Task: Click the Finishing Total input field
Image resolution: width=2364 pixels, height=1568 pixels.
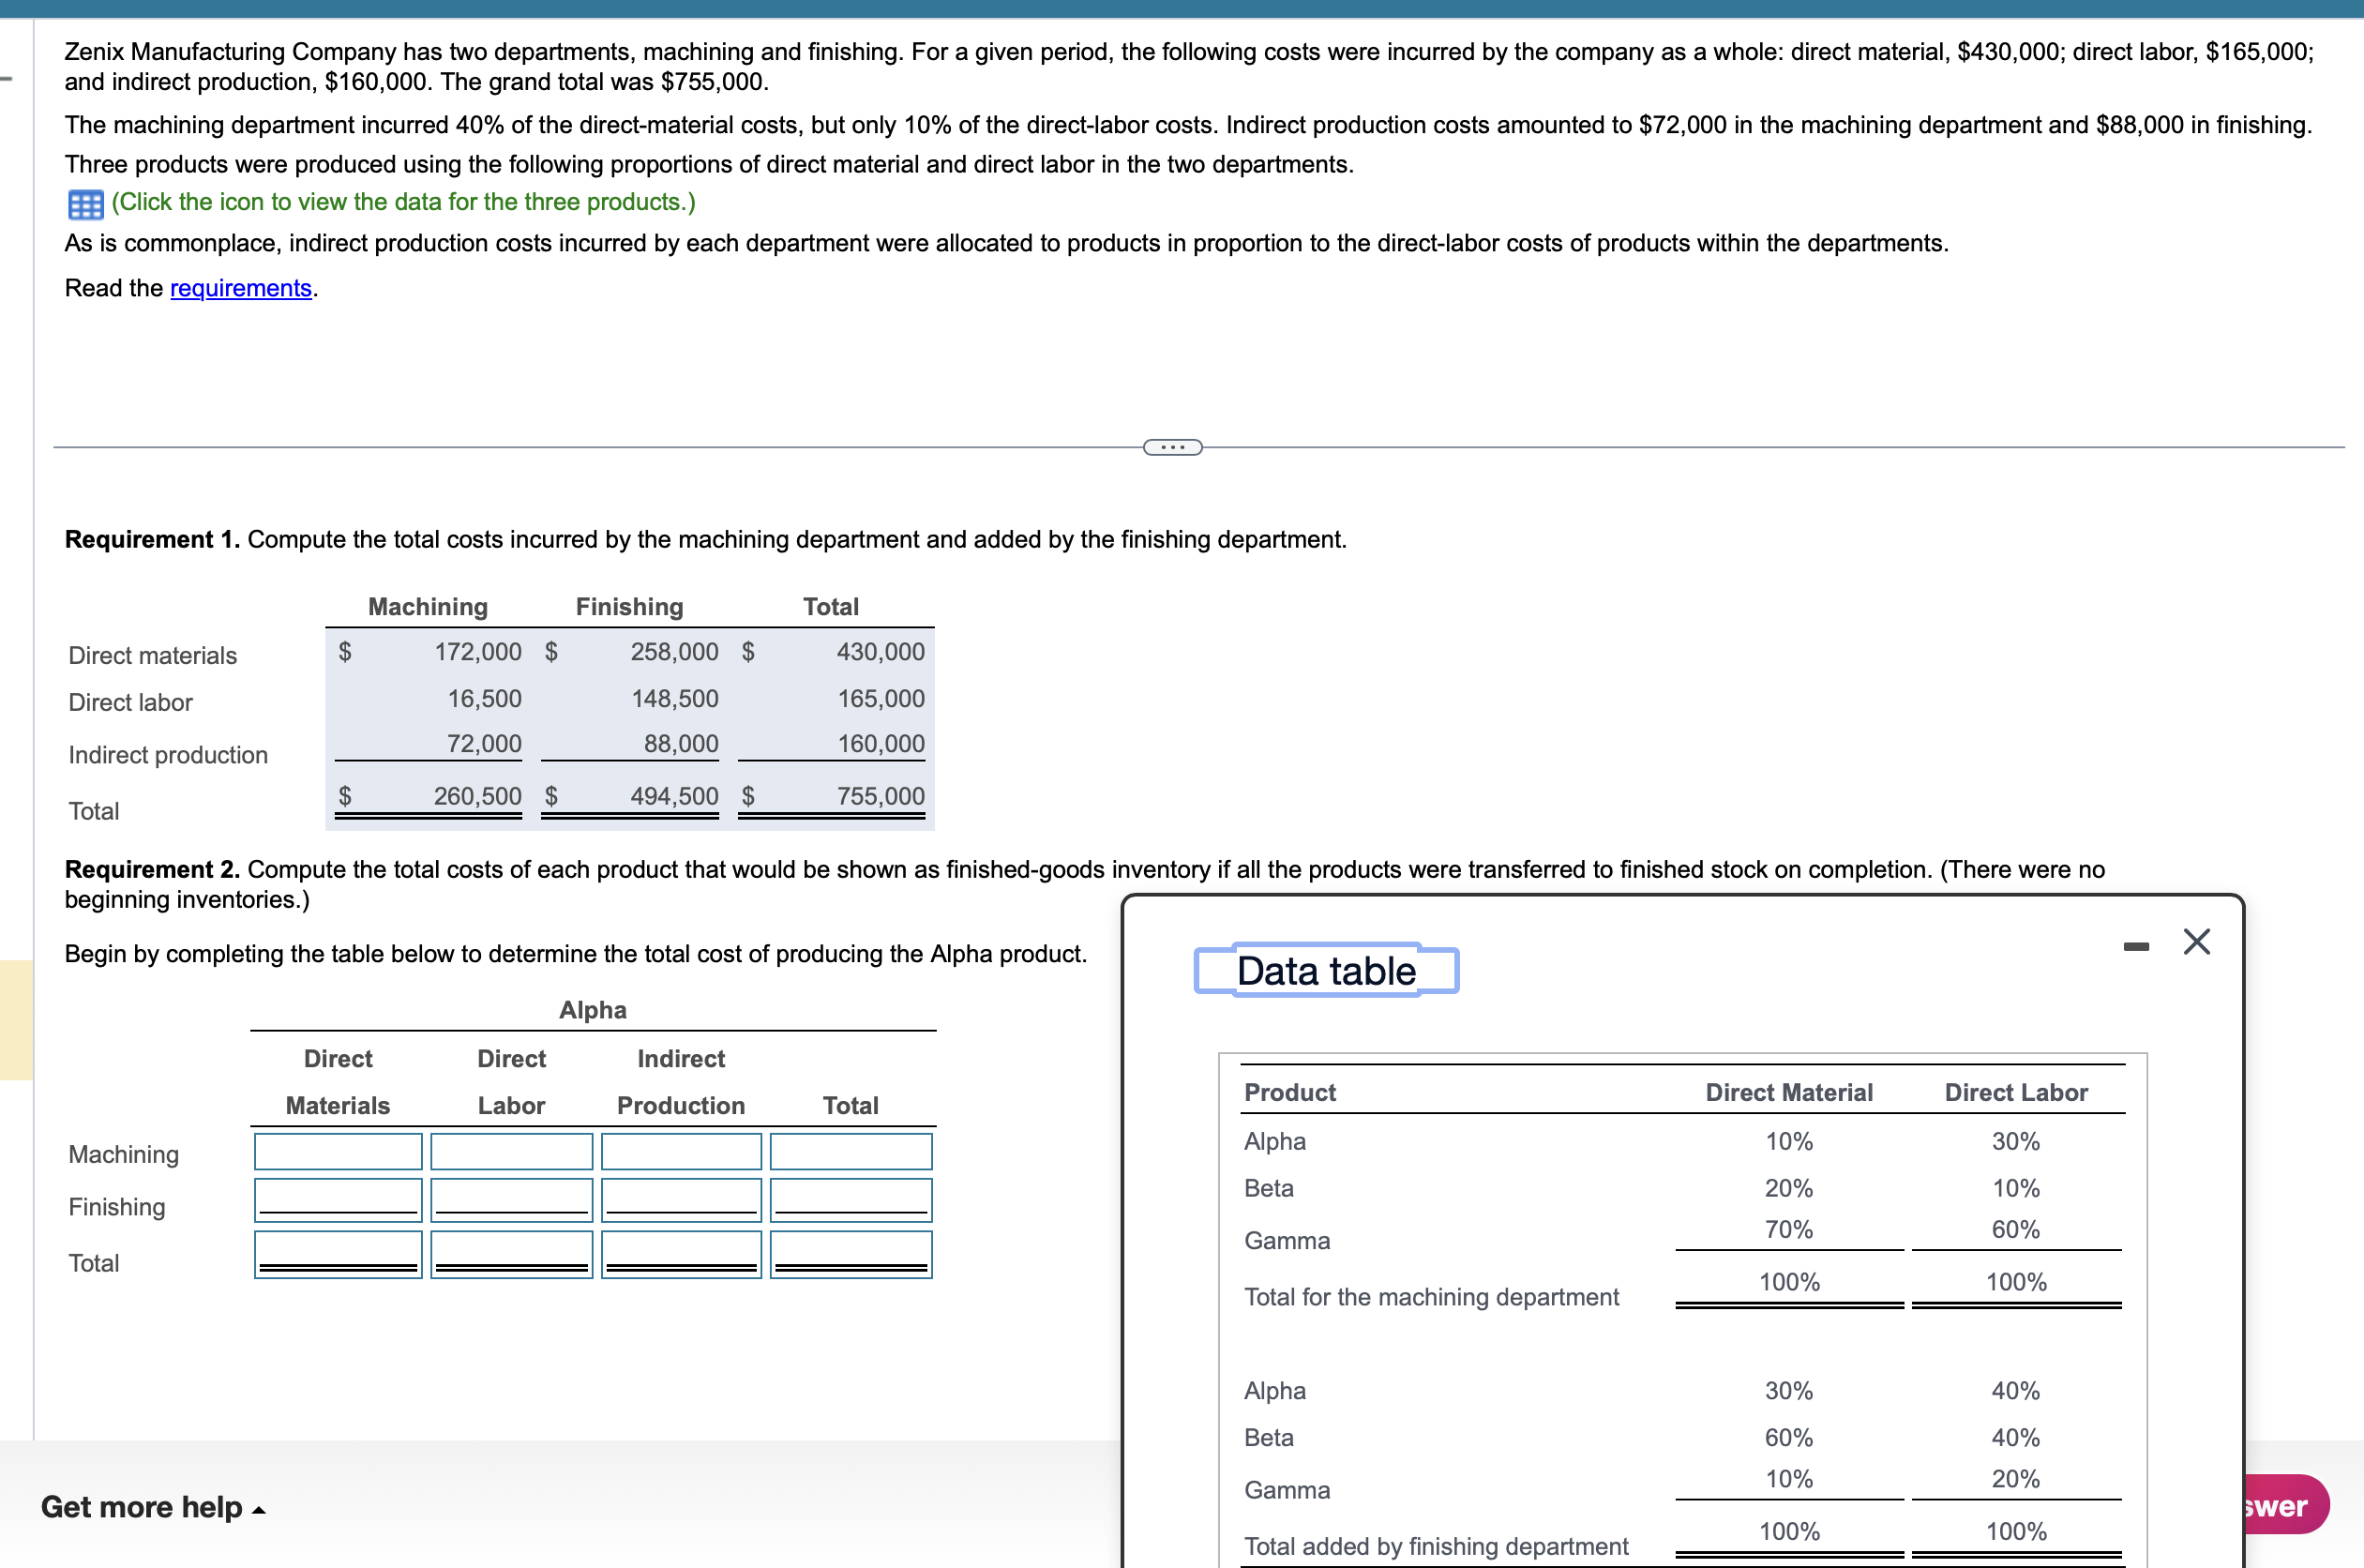Action: pos(851,1199)
